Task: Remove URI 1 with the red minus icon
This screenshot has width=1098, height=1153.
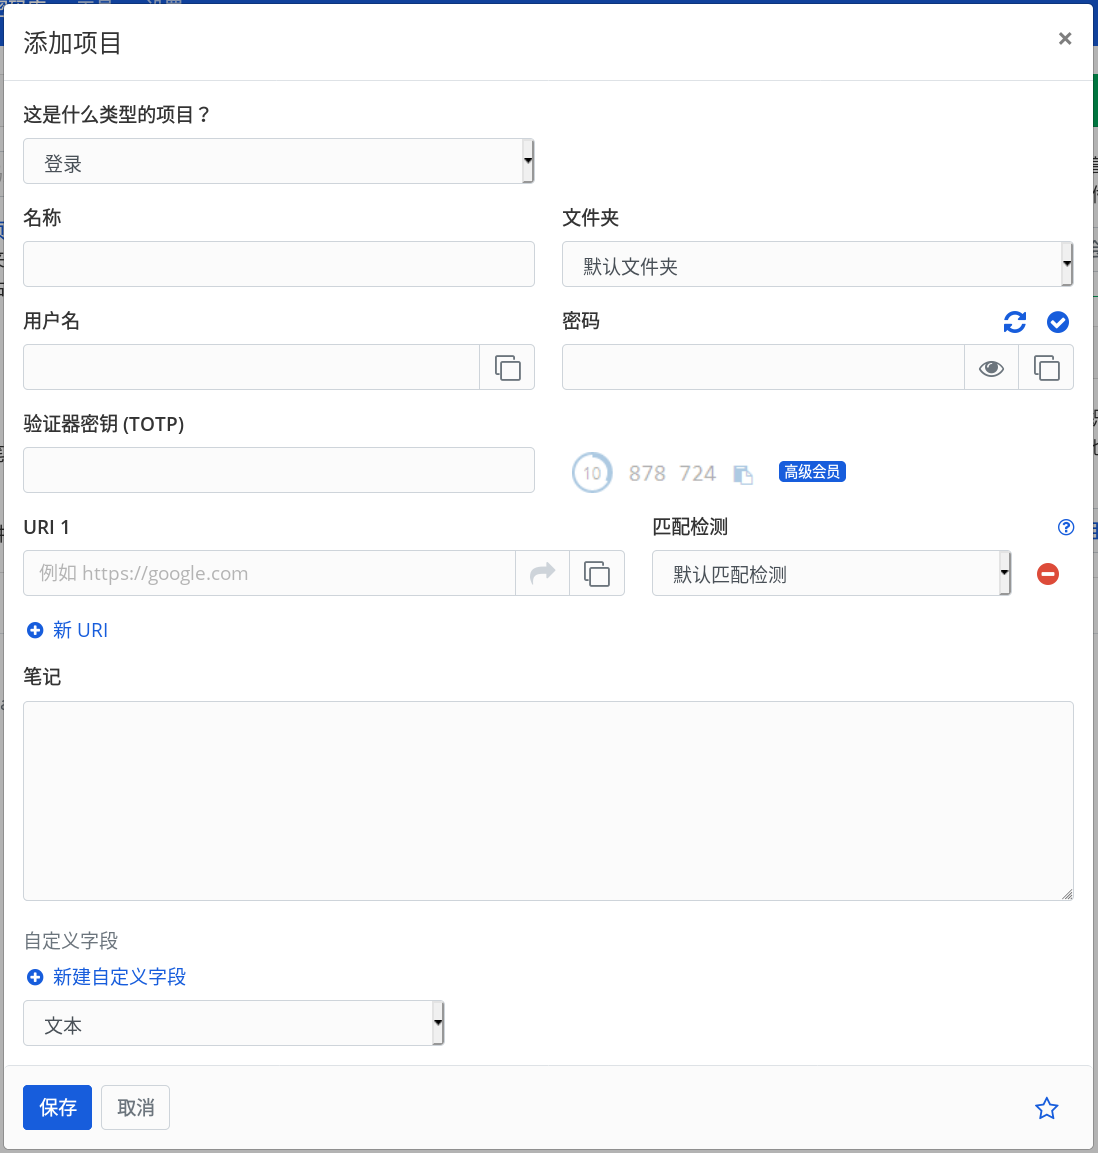Action: (x=1047, y=574)
